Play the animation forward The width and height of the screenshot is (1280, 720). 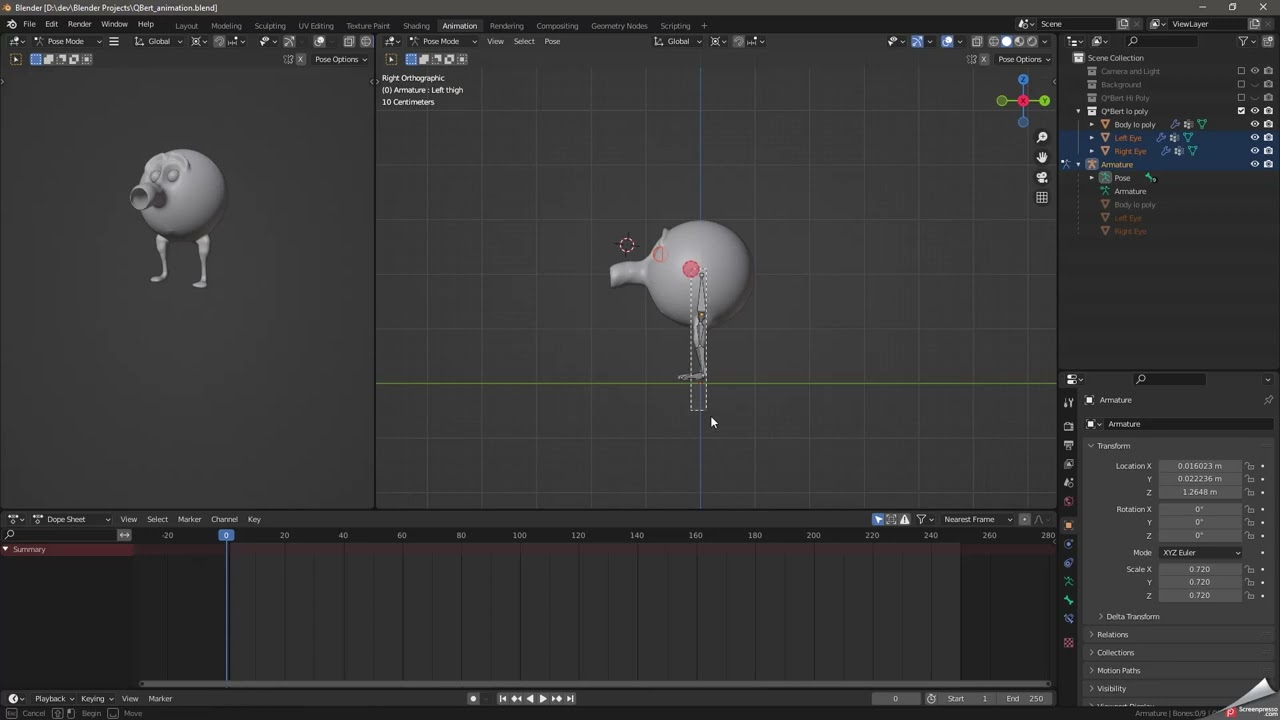coord(543,698)
